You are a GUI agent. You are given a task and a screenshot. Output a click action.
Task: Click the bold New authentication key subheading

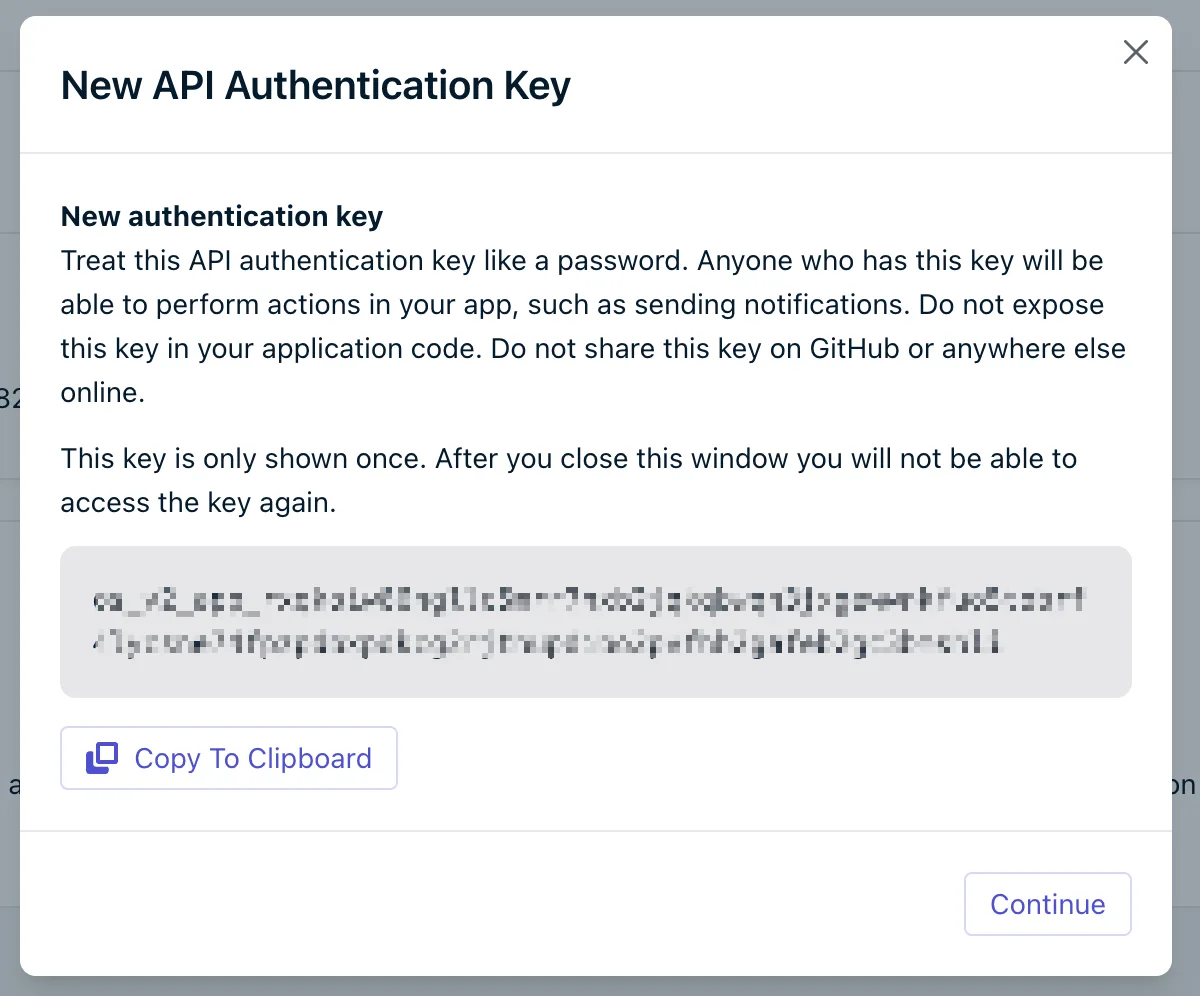[222, 216]
